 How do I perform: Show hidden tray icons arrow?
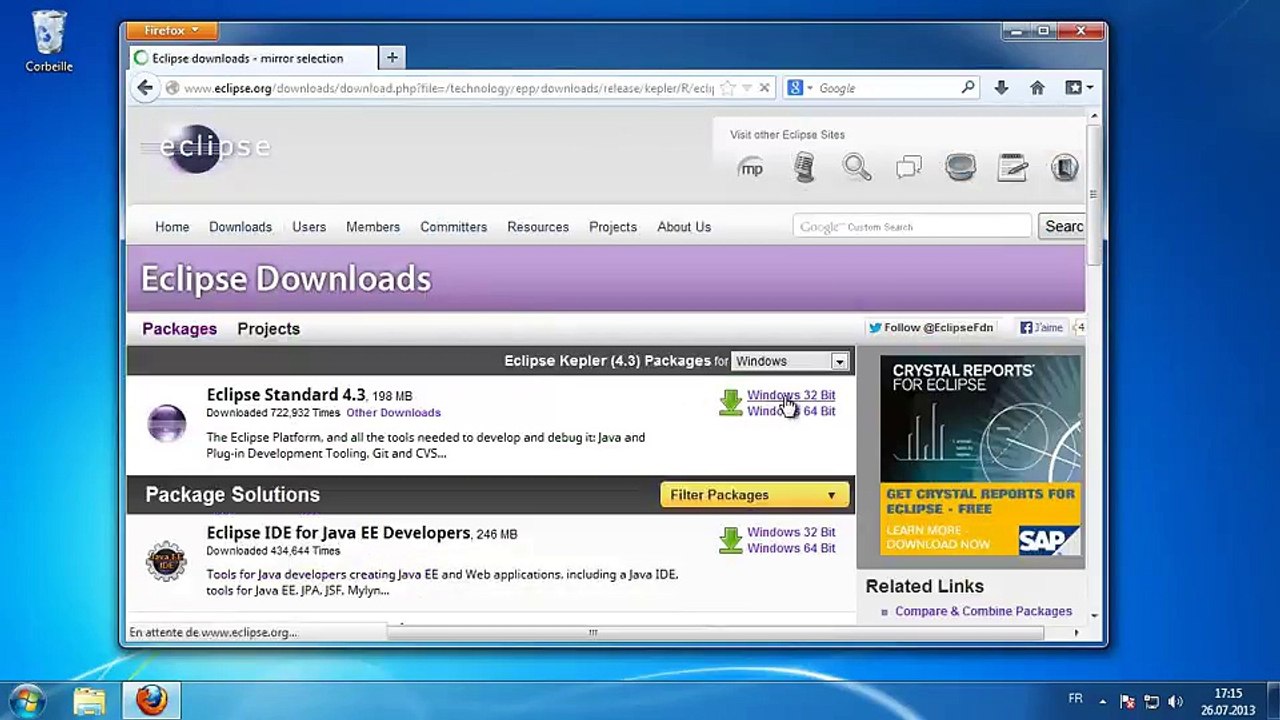pos(1103,701)
